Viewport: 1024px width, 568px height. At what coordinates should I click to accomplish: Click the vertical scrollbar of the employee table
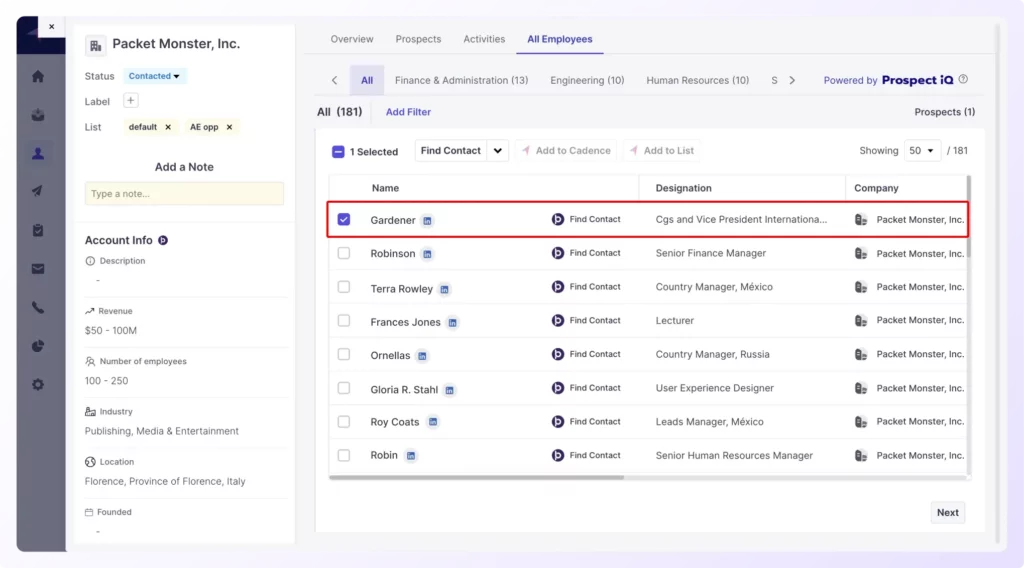tap(968, 215)
